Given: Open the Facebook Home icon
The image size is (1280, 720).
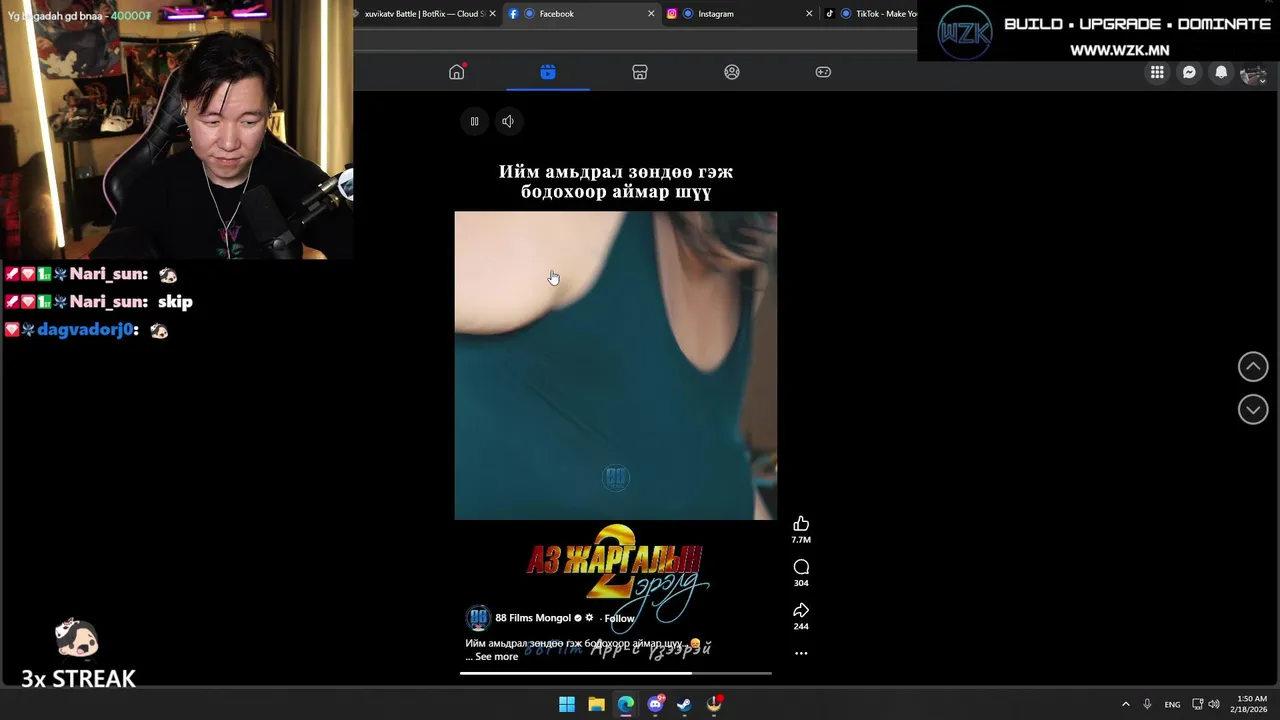Looking at the screenshot, I should [457, 72].
